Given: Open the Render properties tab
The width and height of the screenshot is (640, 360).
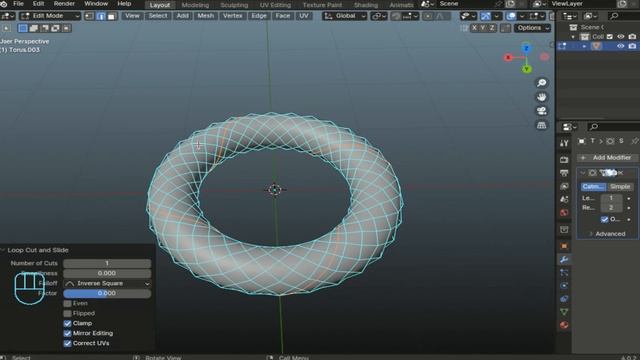Looking at the screenshot, I should tap(564, 160).
